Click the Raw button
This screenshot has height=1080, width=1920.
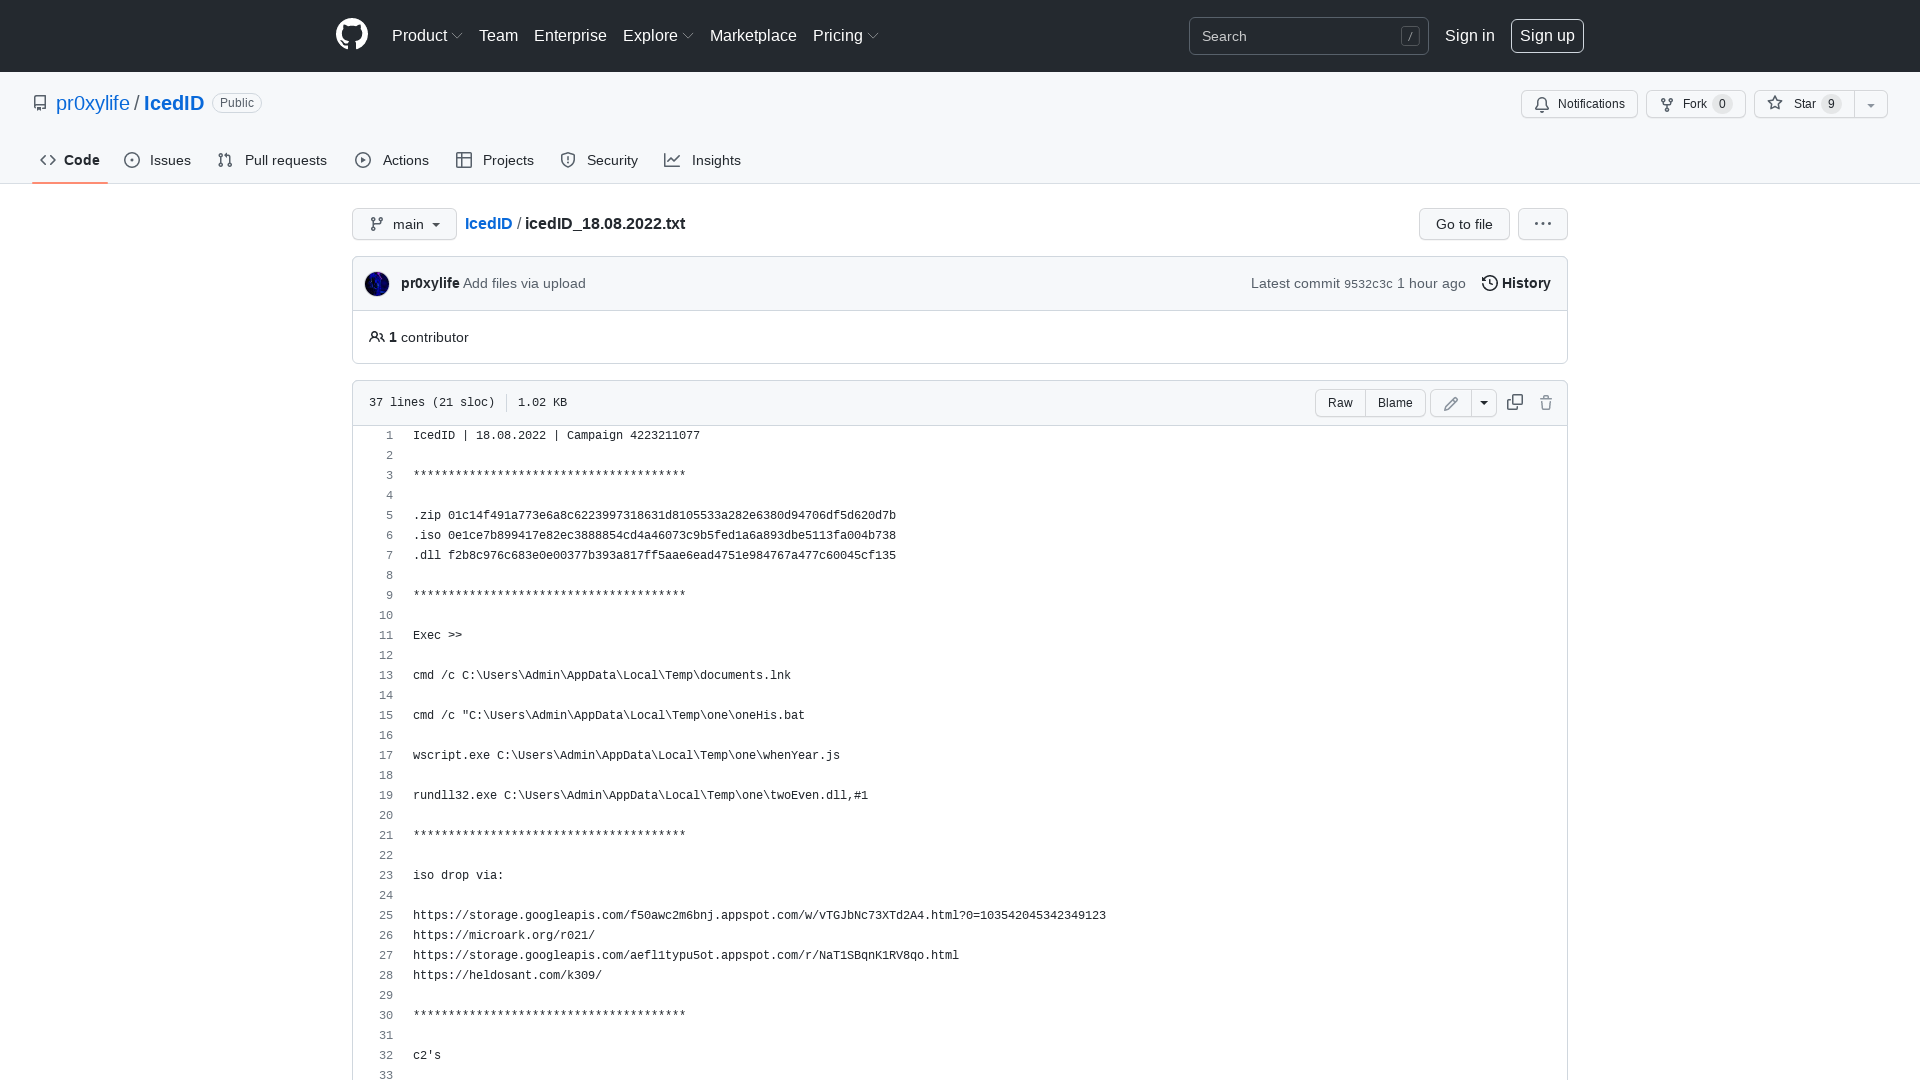click(x=1340, y=402)
